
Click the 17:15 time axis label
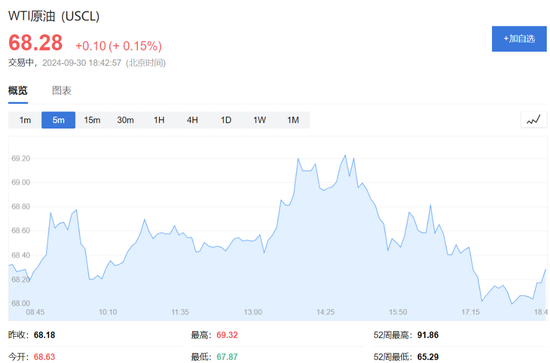470,312
